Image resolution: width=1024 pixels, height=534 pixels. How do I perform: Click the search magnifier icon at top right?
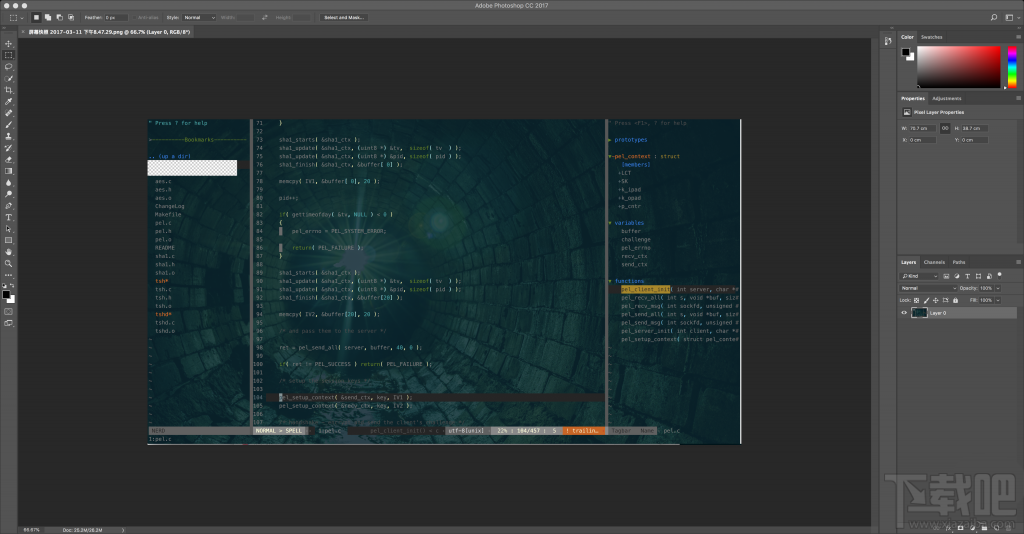point(994,18)
